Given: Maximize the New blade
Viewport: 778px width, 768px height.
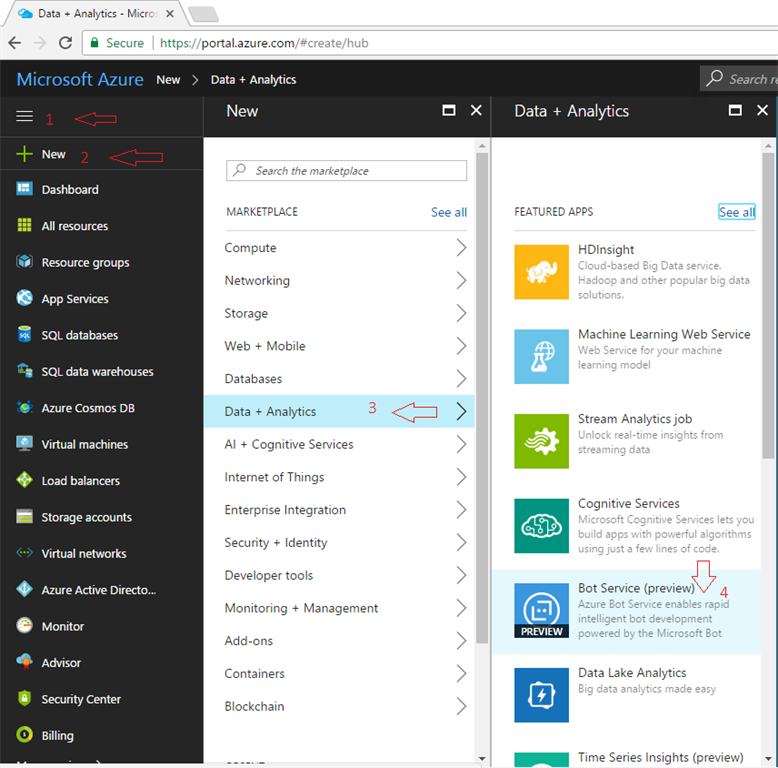Looking at the screenshot, I should pos(449,110).
